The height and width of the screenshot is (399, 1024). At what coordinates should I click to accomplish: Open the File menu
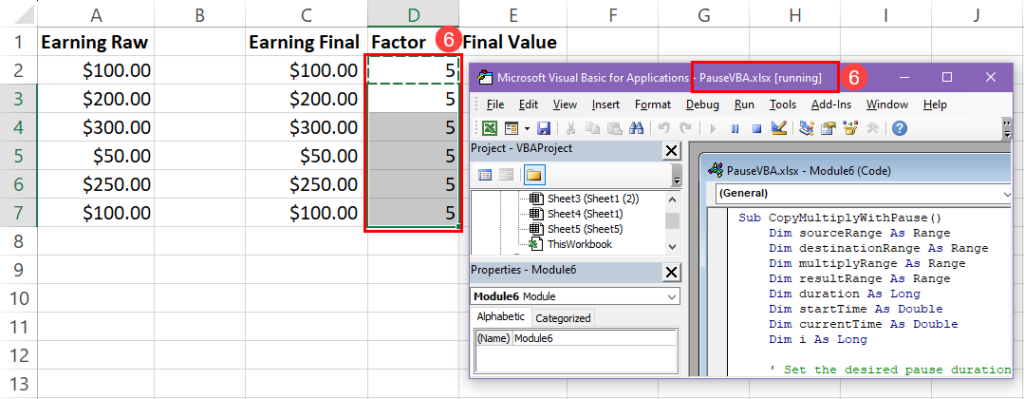(x=495, y=104)
